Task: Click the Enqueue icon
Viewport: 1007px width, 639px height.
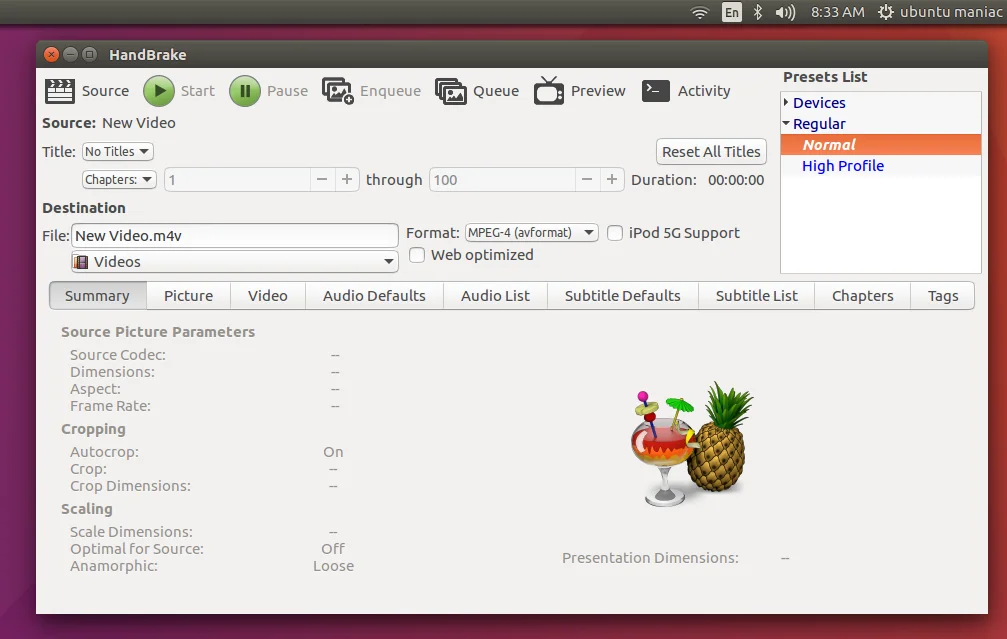Action: 338,91
